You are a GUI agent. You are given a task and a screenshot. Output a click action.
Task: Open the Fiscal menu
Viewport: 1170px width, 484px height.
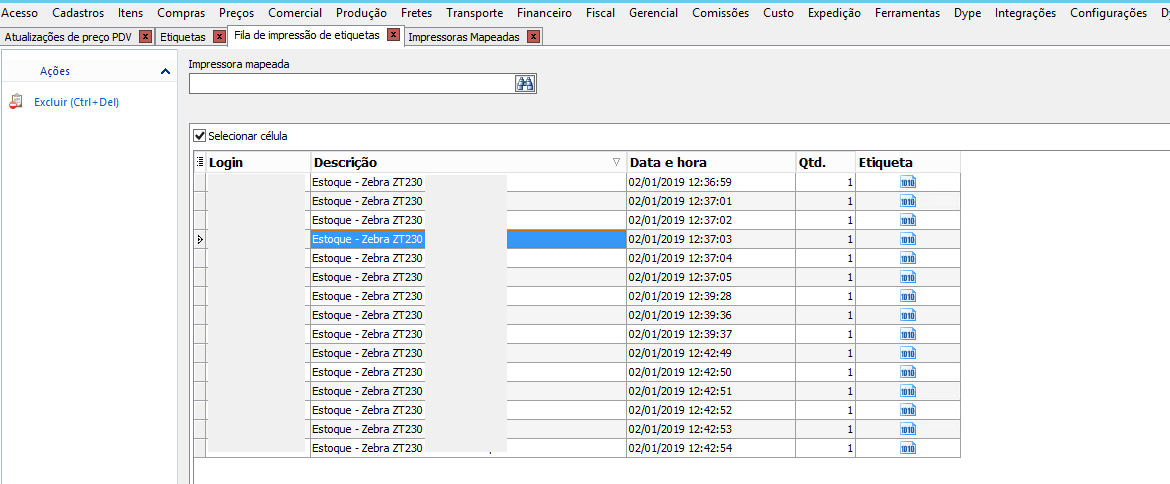601,13
